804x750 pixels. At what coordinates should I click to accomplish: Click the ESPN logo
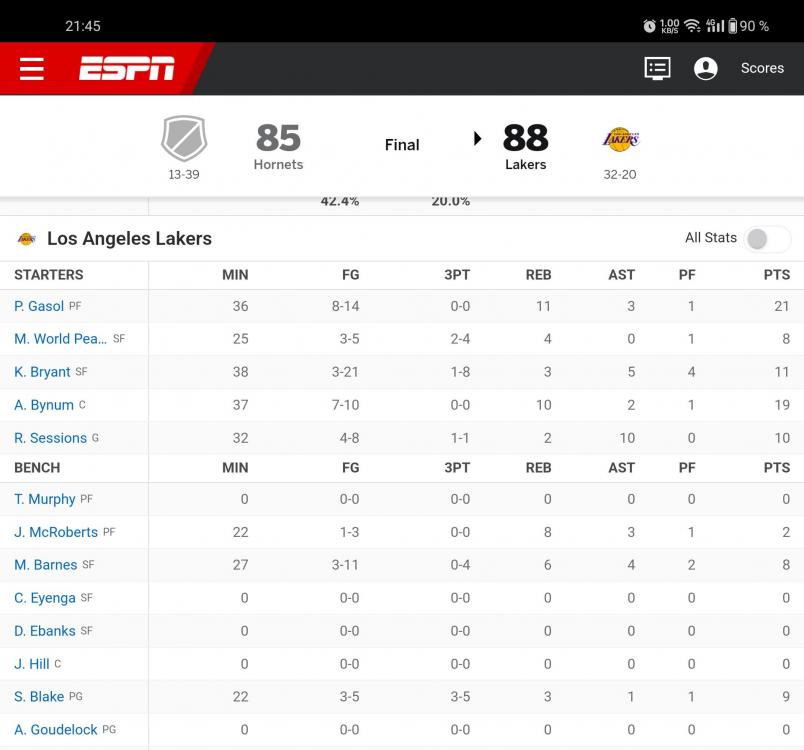coord(127,68)
